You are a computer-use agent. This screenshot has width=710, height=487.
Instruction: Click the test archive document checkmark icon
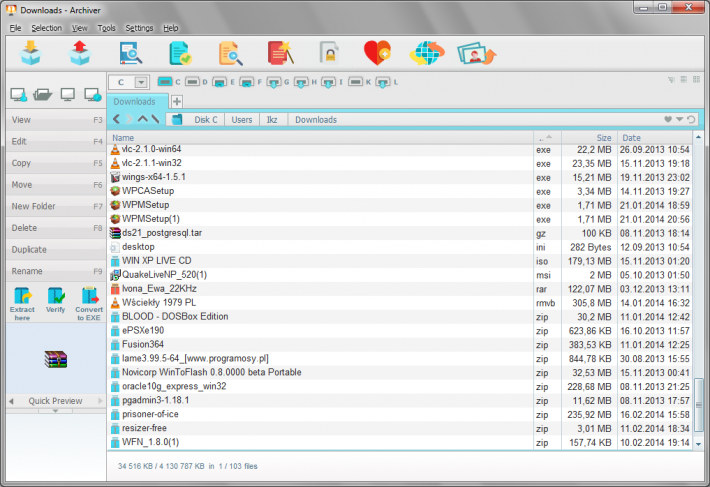pyautogui.click(x=180, y=53)
